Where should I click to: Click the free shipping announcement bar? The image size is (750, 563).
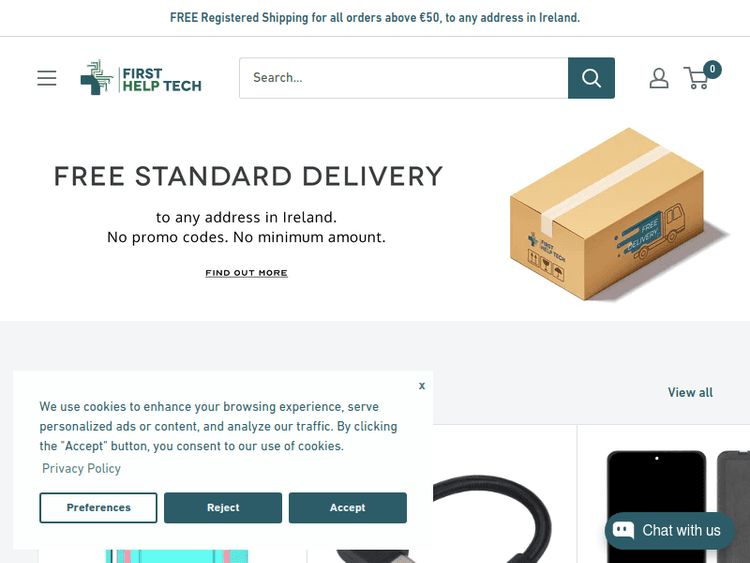375,18
